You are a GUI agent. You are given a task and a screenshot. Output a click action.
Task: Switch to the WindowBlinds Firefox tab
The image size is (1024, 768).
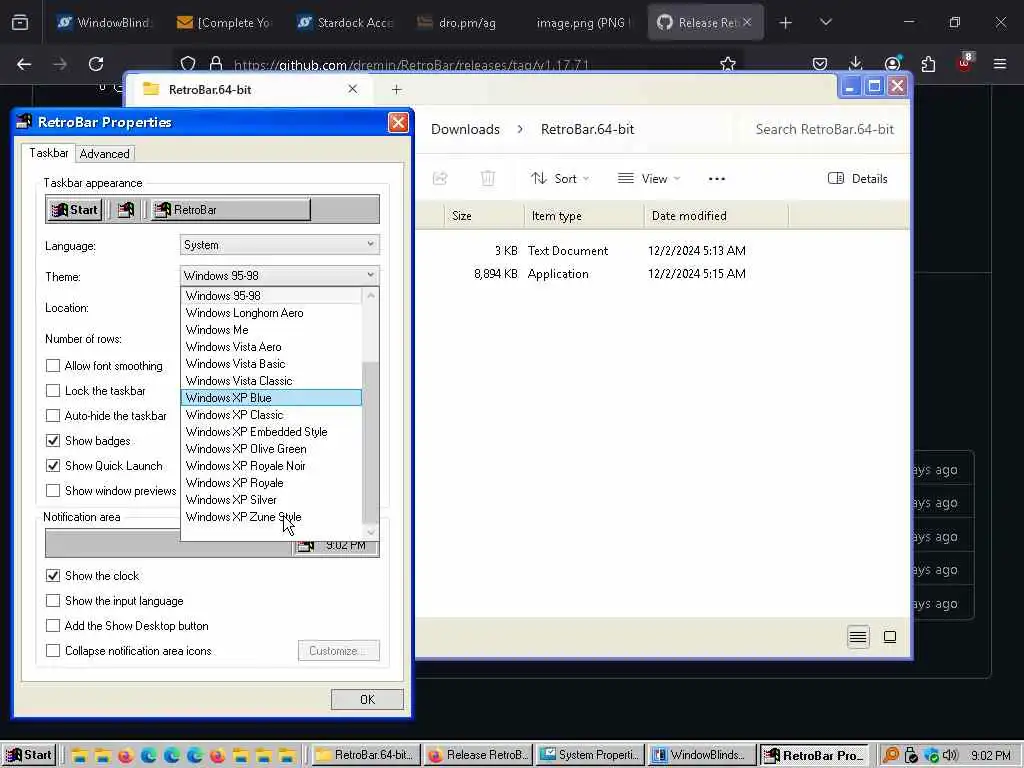coord(106,23)
